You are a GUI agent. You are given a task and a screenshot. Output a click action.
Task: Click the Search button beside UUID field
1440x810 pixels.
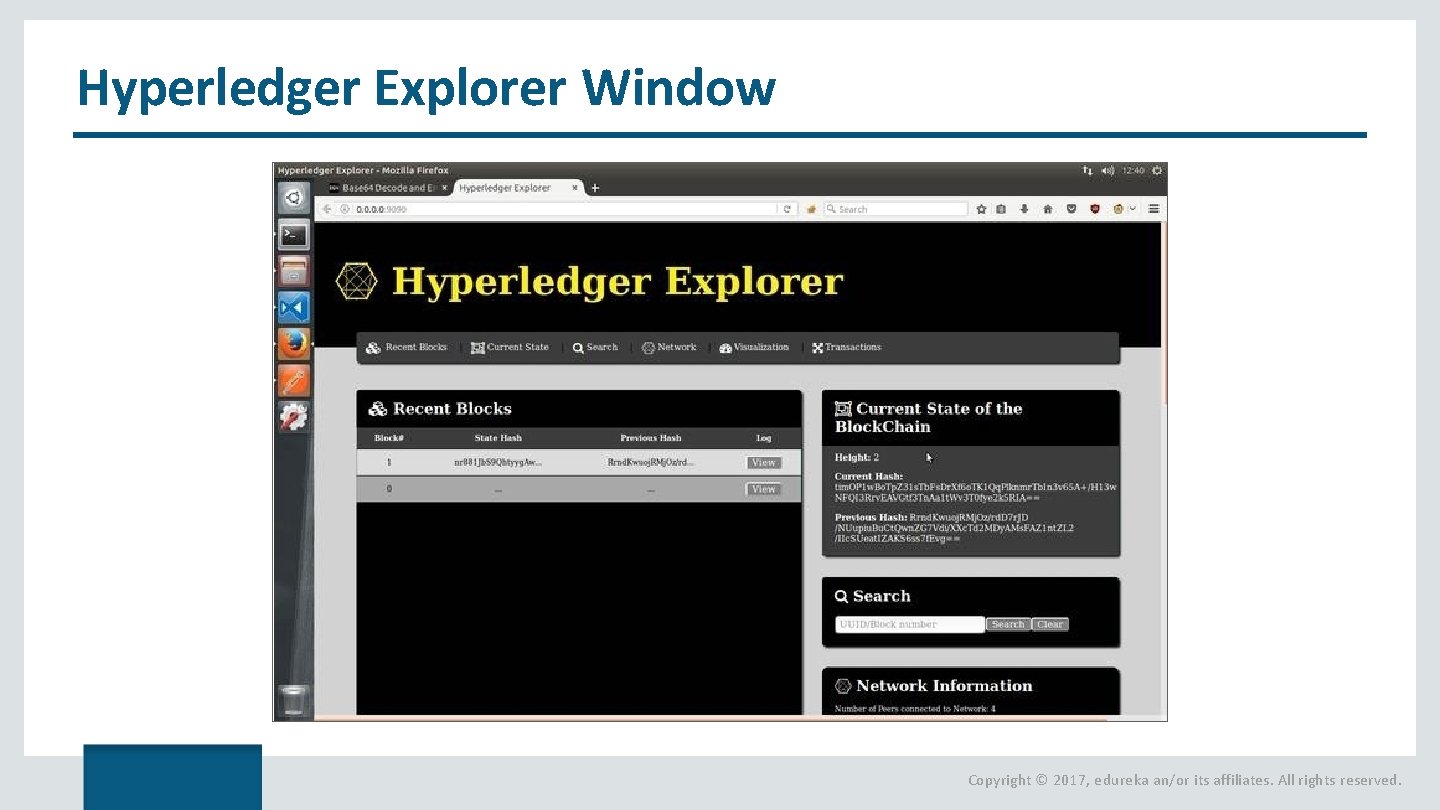(1008, 625)
